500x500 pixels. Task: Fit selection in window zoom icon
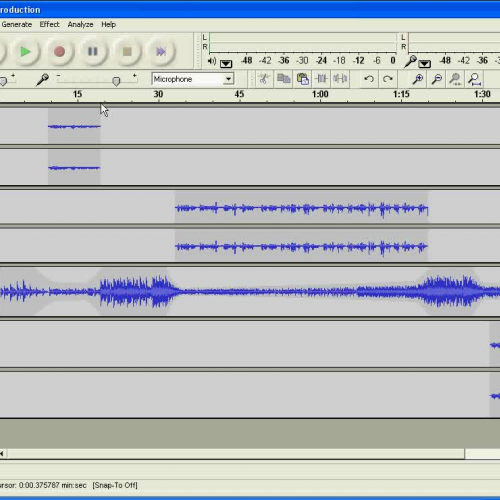[x=455, y=79]
